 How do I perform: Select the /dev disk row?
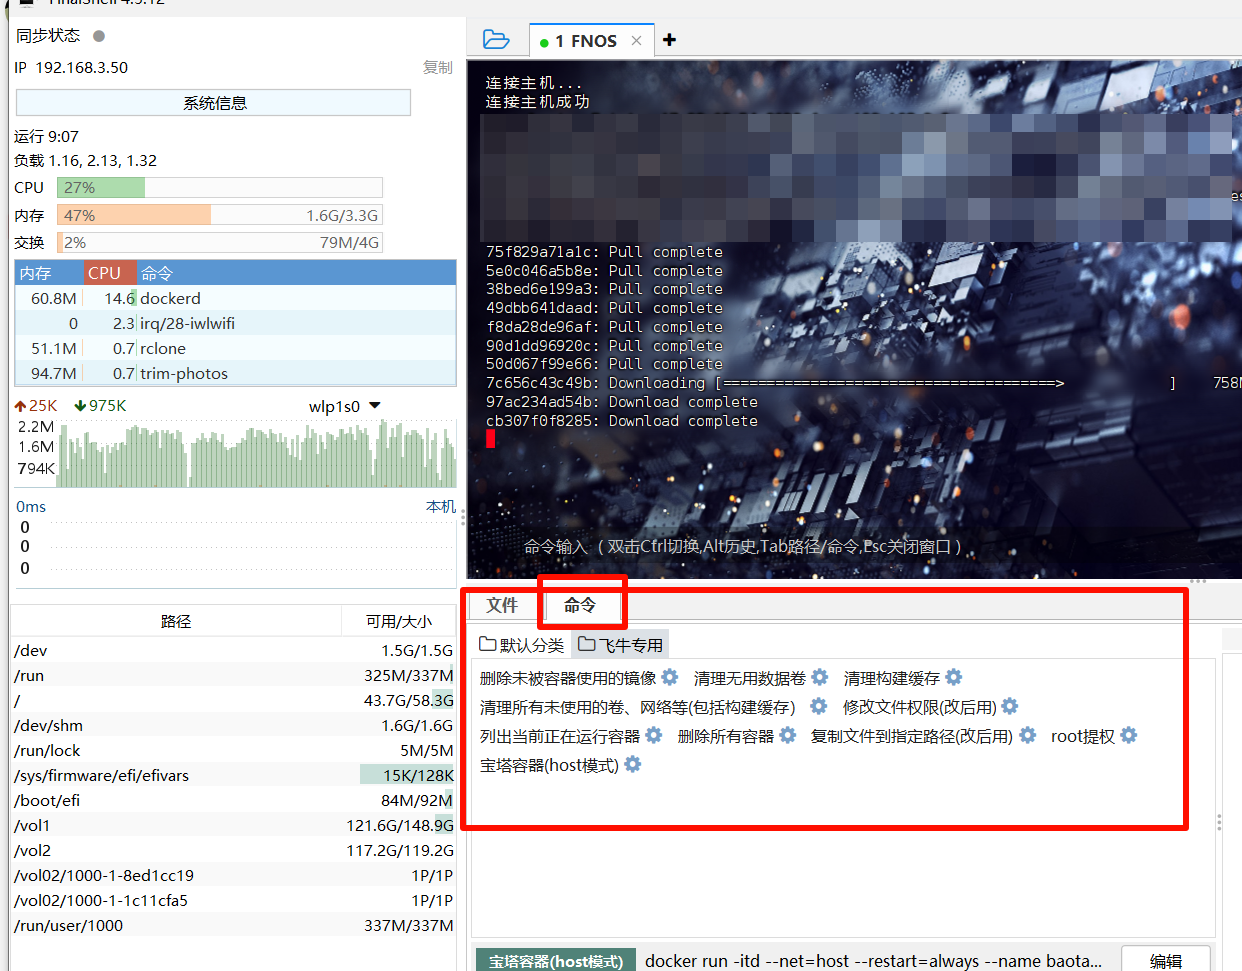coord(234,650)
